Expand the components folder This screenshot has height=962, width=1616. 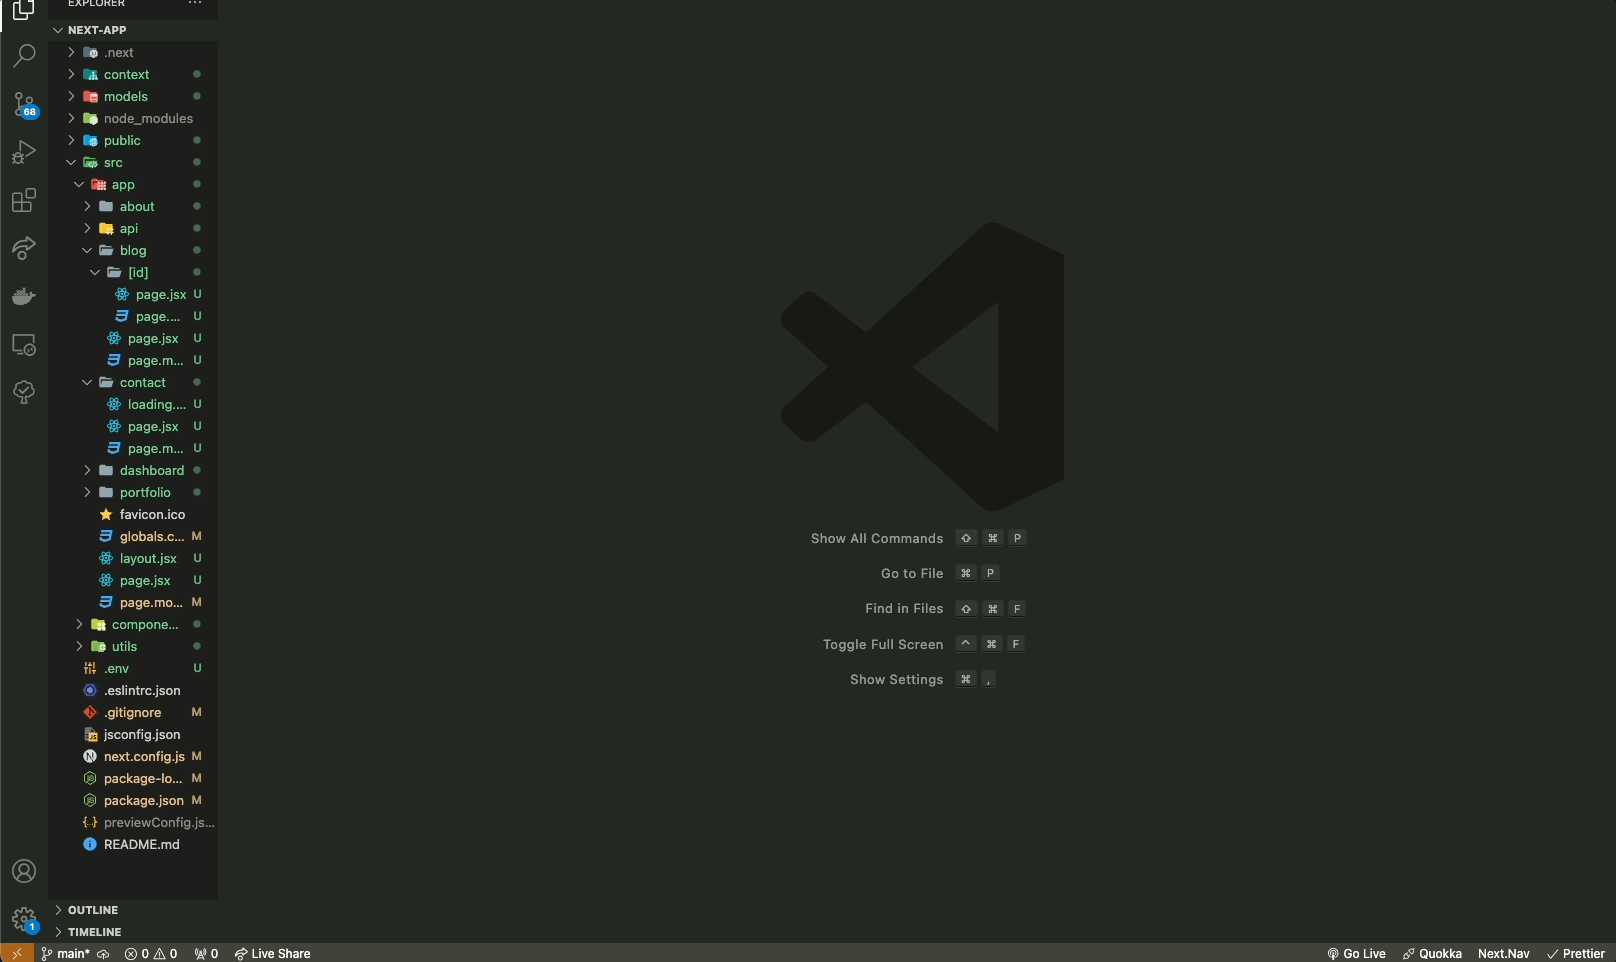click(x=133, y=624)
